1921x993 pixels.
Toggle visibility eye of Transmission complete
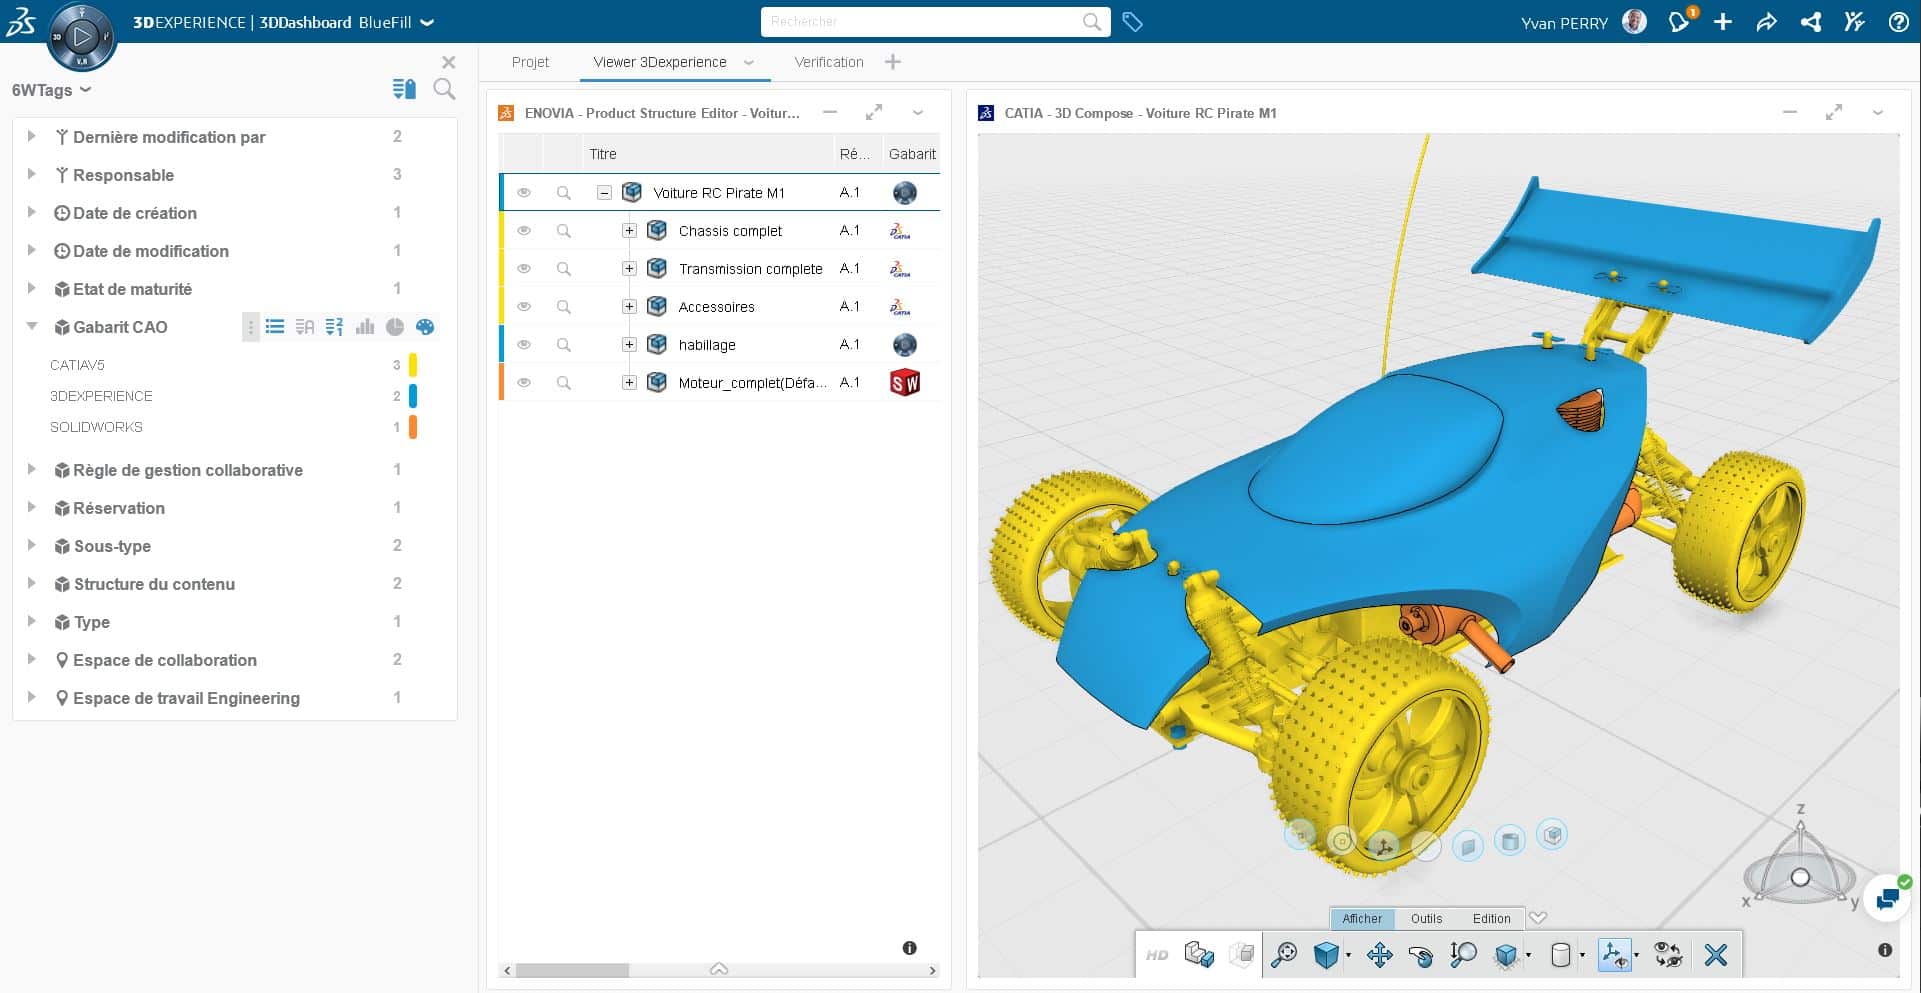[x=524, y=268]
